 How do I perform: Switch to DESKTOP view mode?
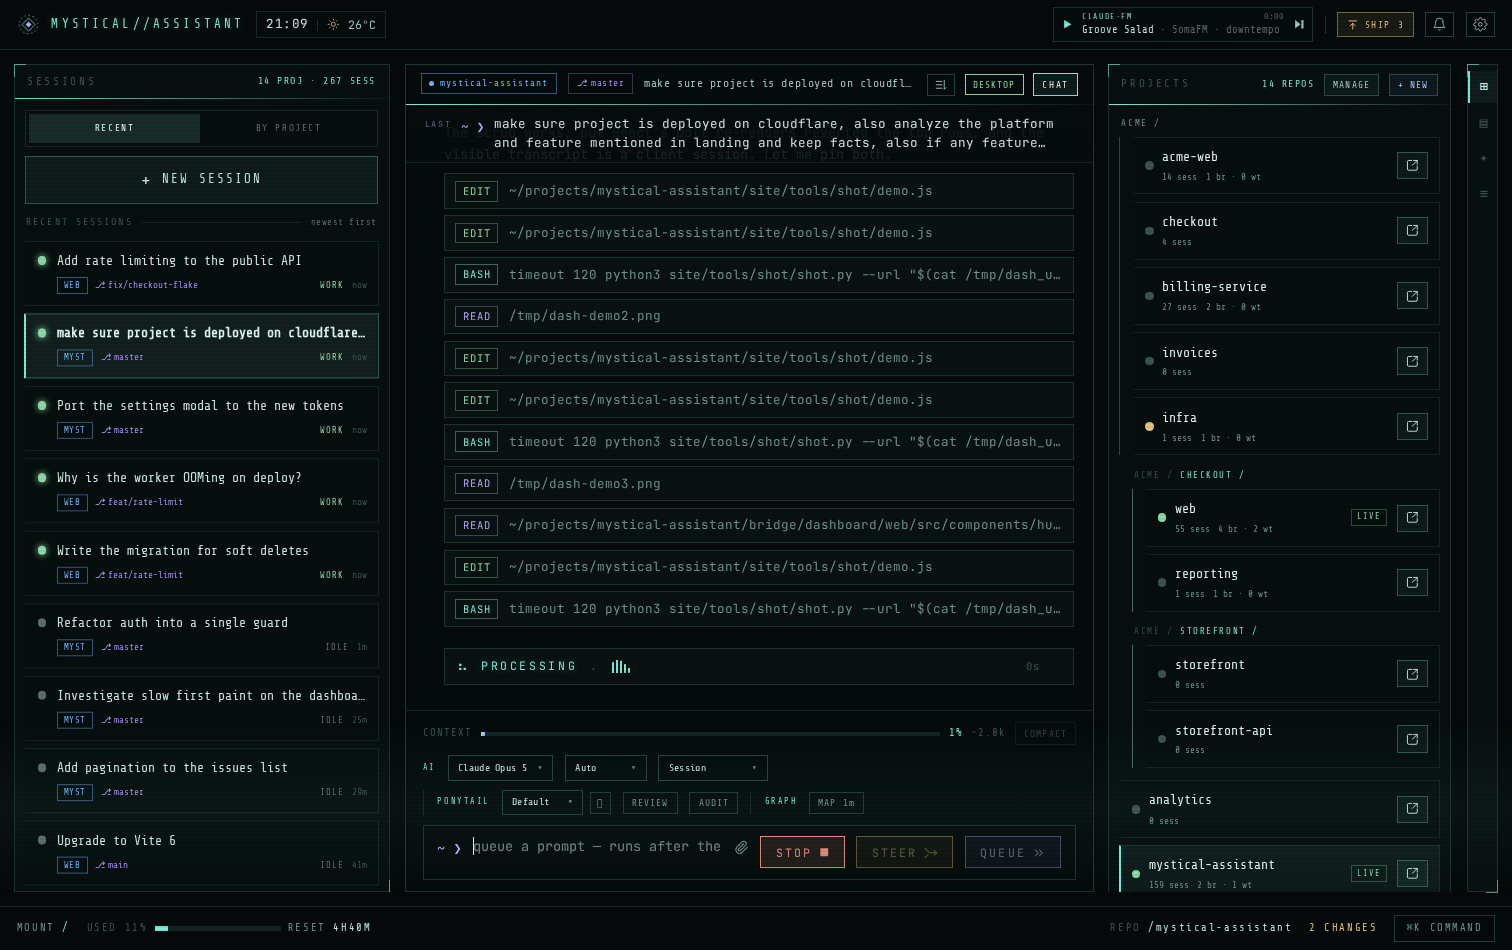tap(994, 85)
